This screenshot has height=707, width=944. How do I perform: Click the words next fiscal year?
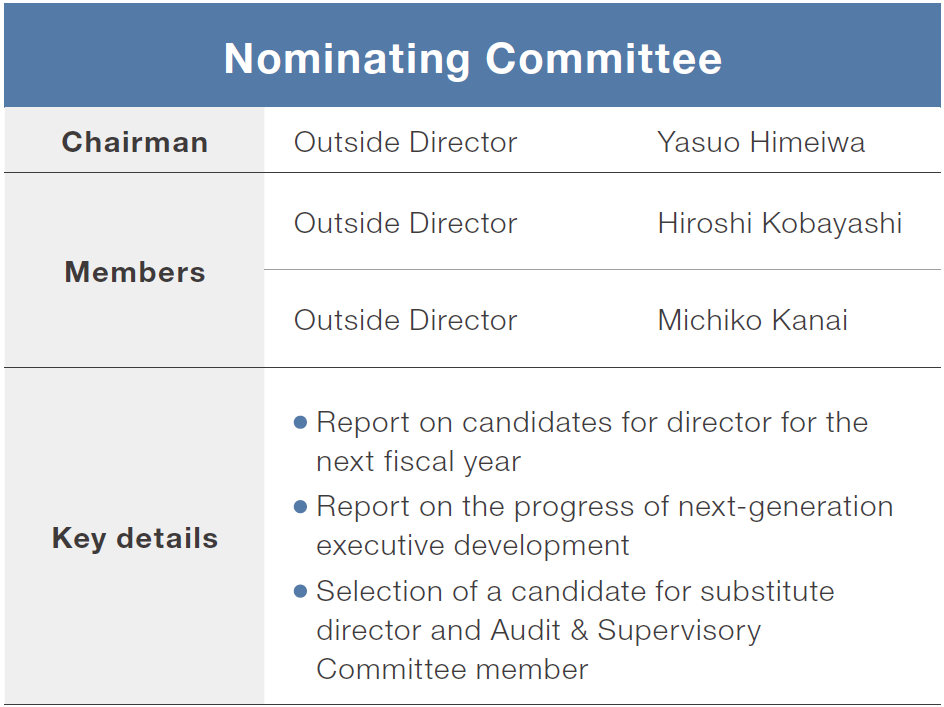point(418,461)
